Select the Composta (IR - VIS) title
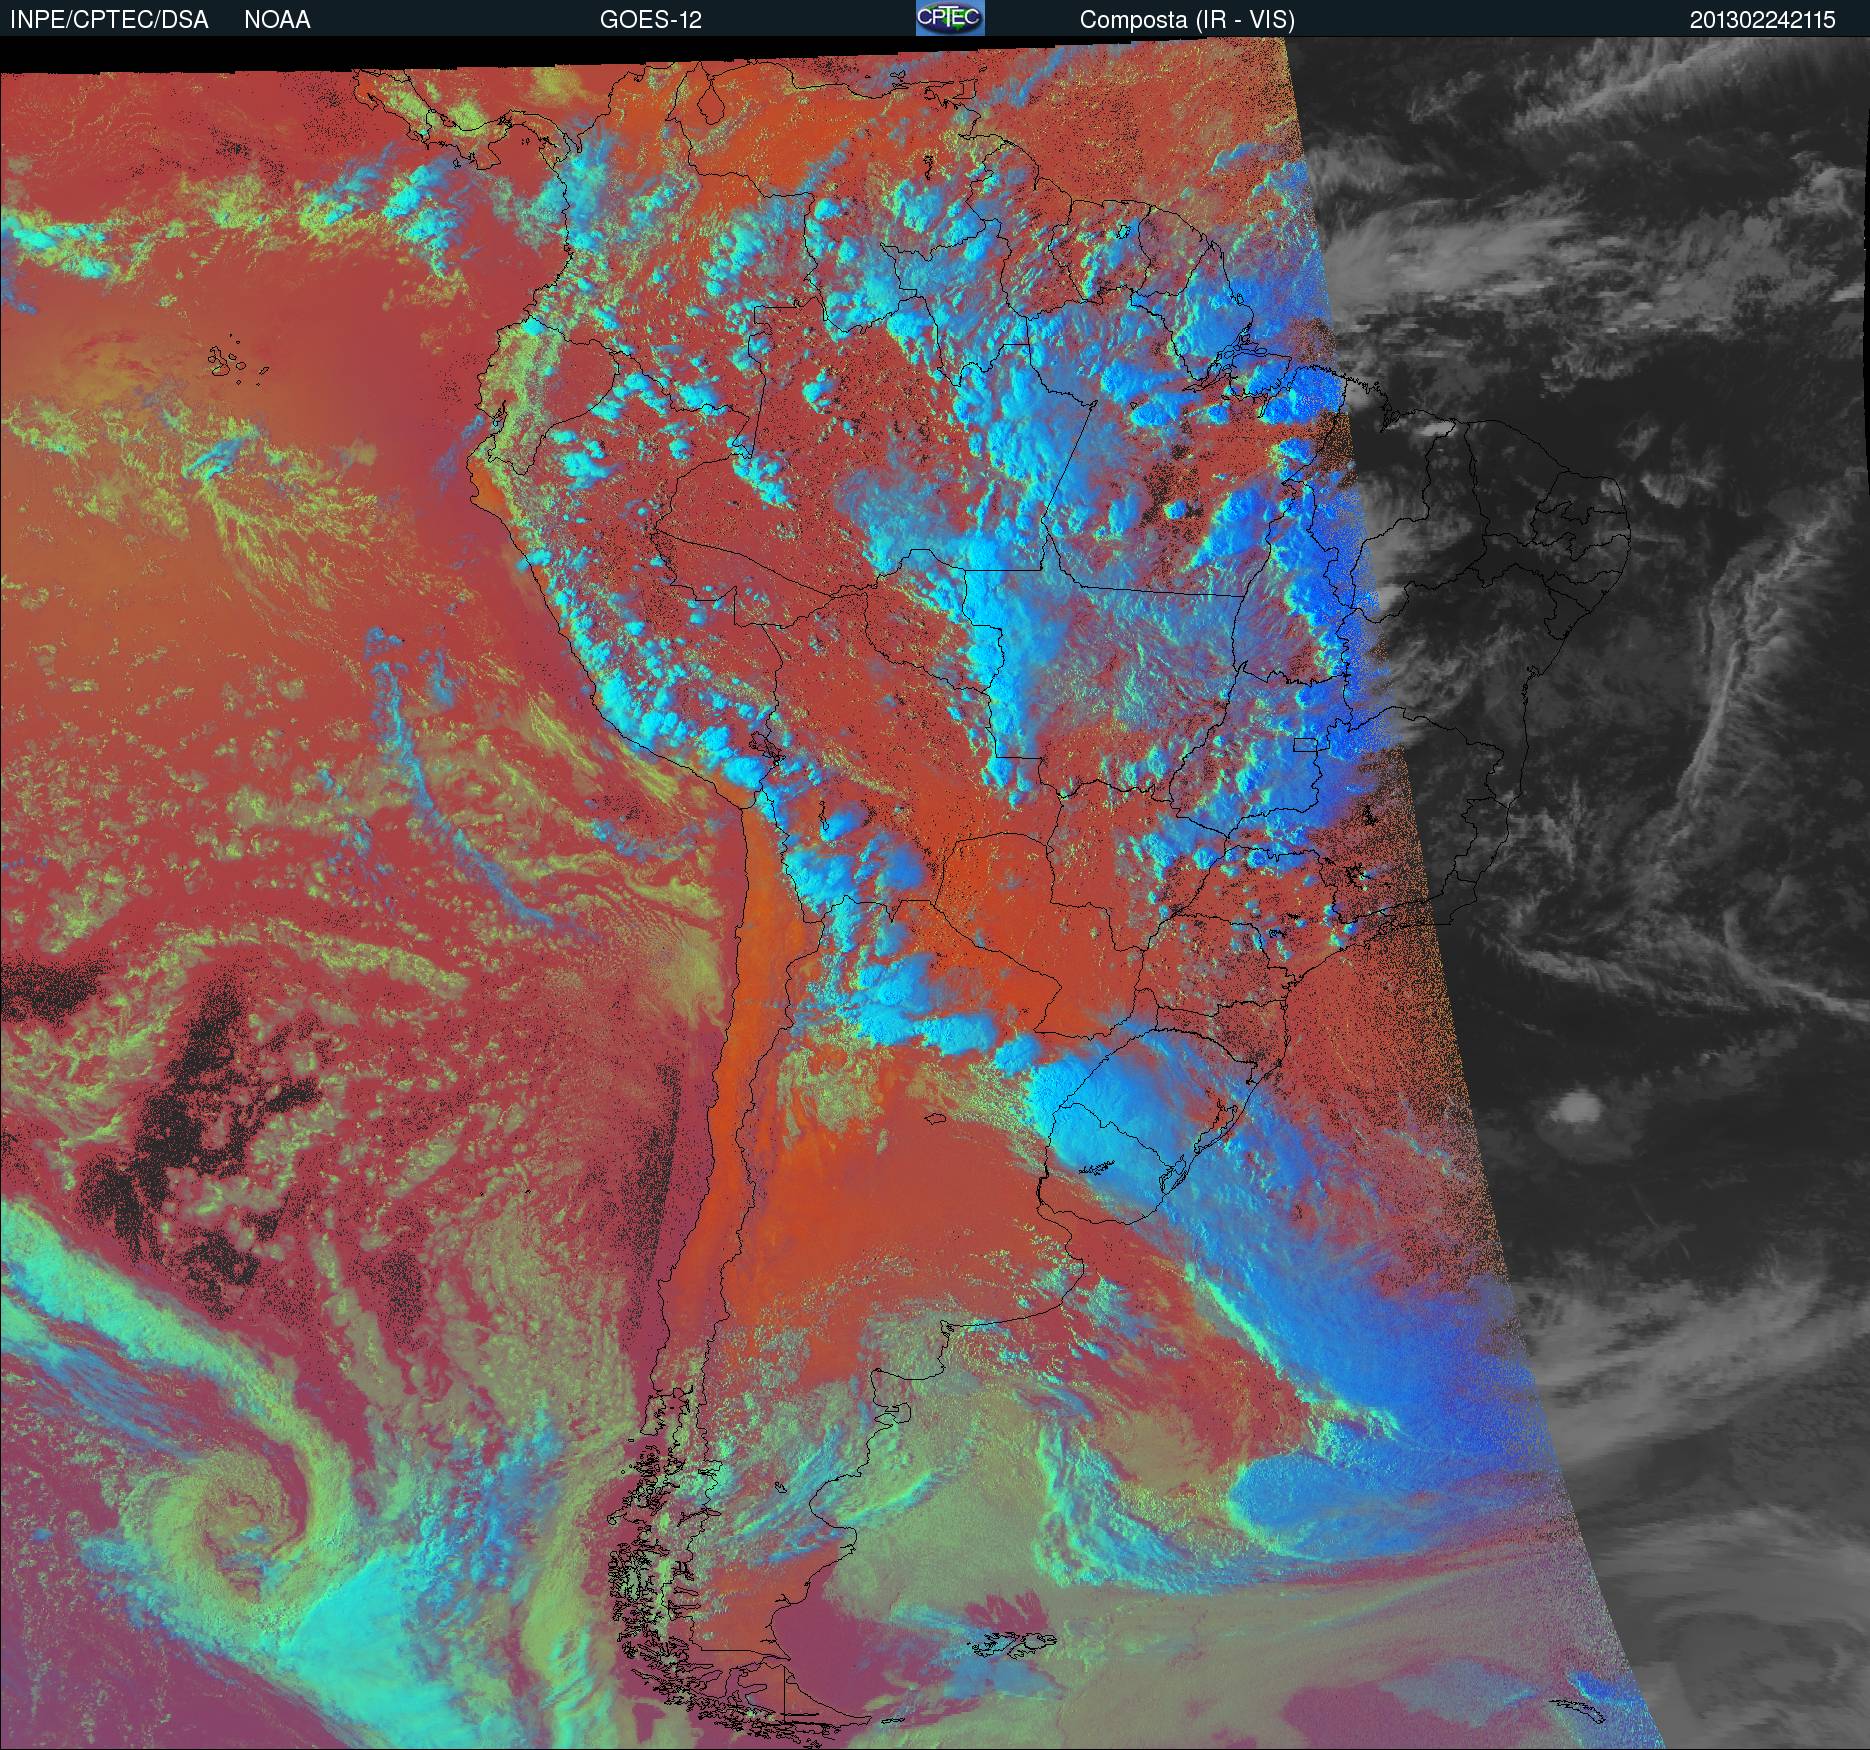Screen dimensions: 1870x1750 tap(1187, 20)
